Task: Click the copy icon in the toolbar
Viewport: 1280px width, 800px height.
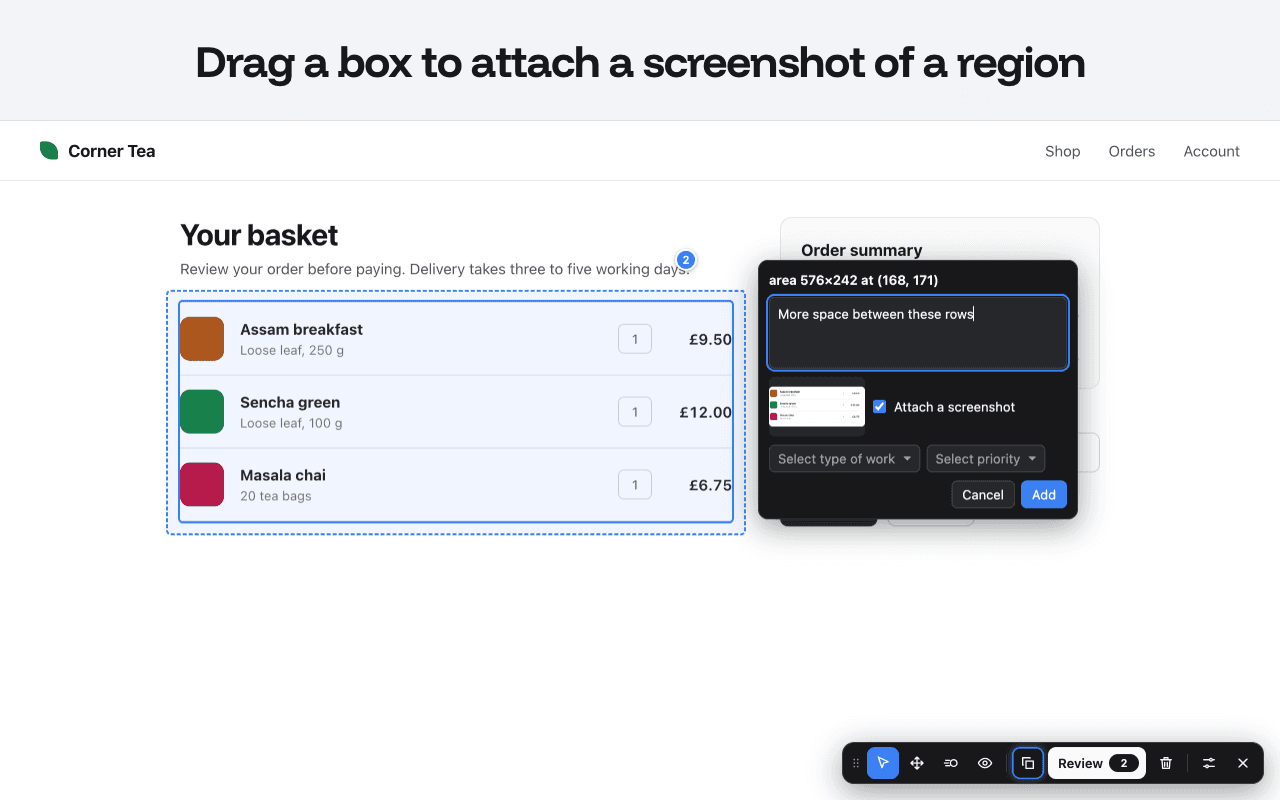Action: [1028, 763]
